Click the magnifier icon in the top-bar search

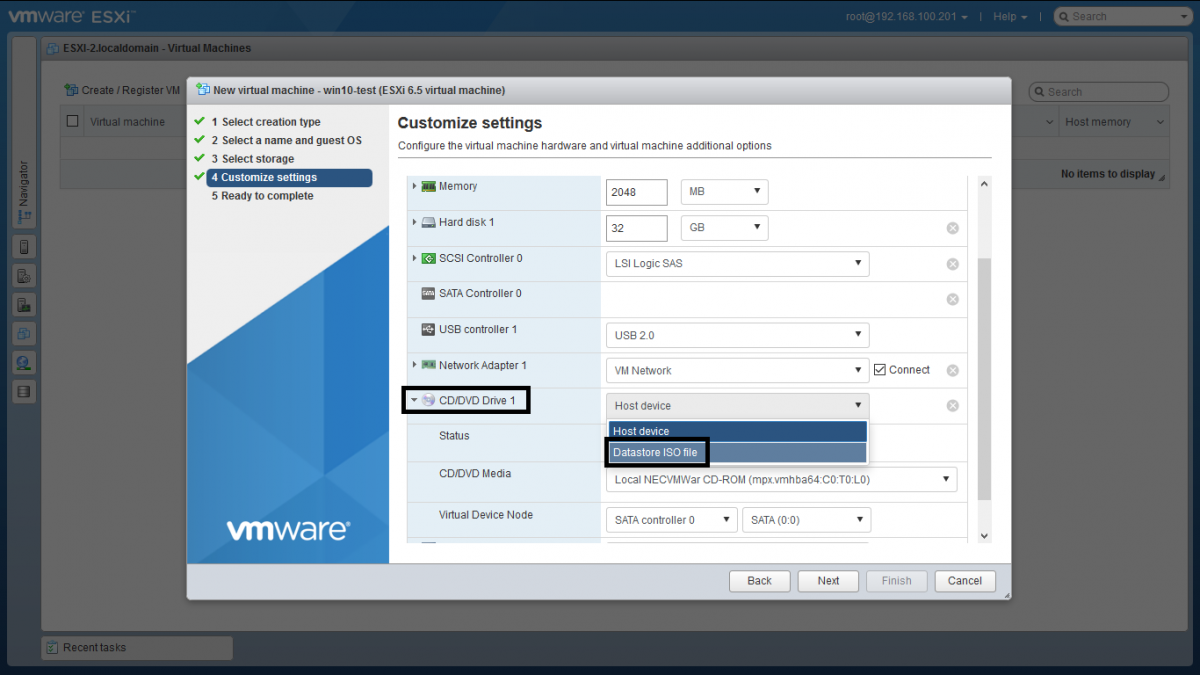tap(1065, 16)
